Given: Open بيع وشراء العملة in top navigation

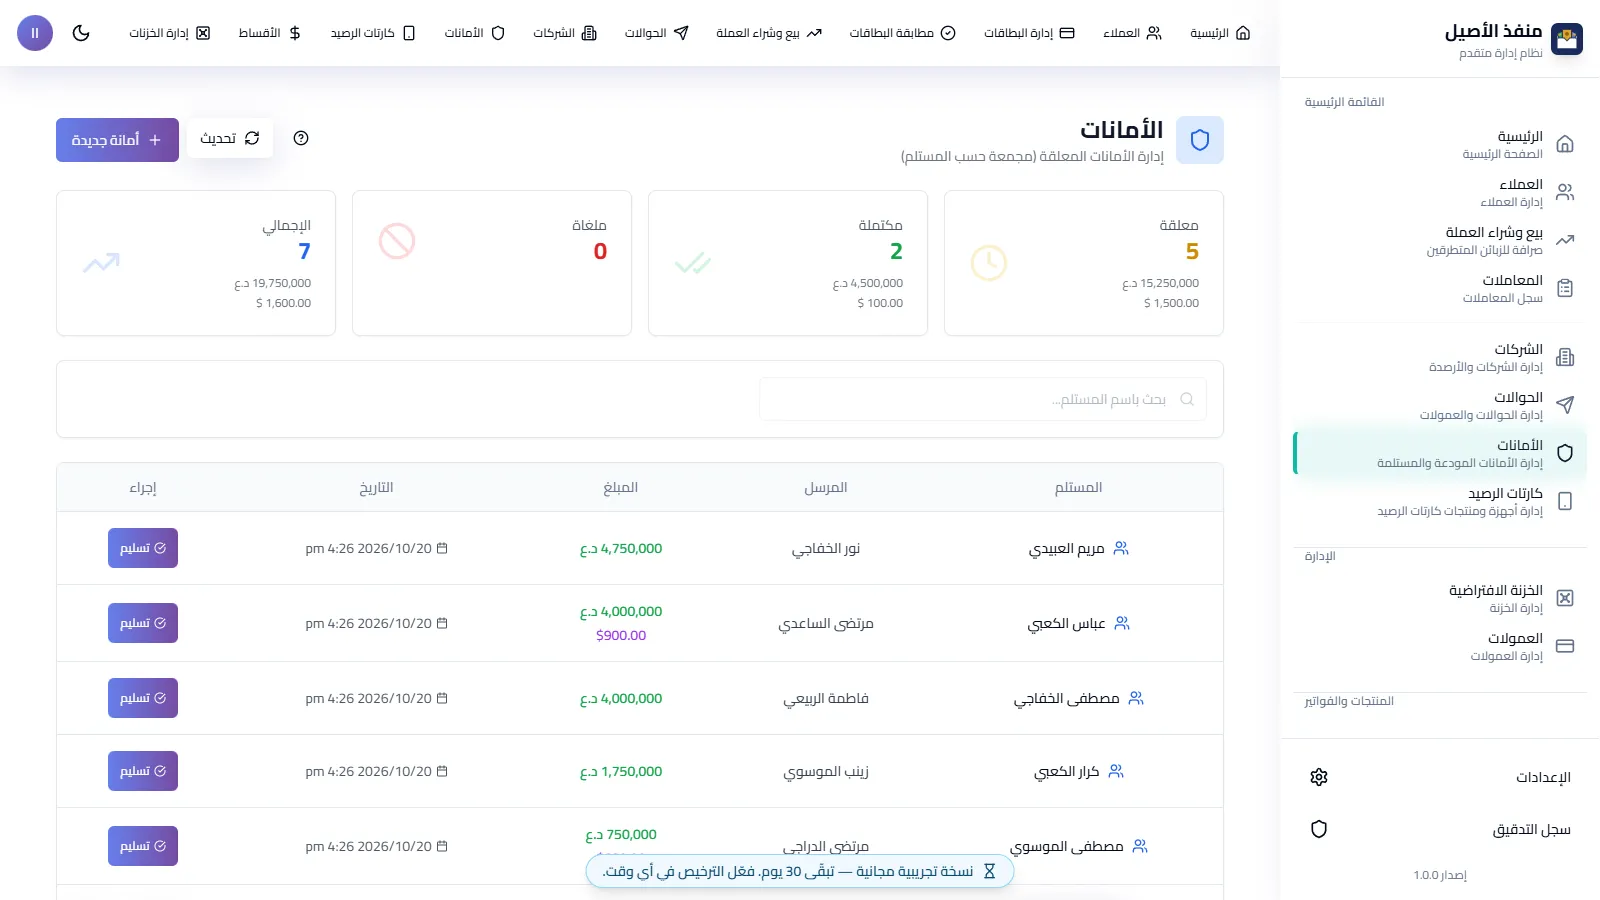Looking at the screenshot, I should [x=768, y=33].
